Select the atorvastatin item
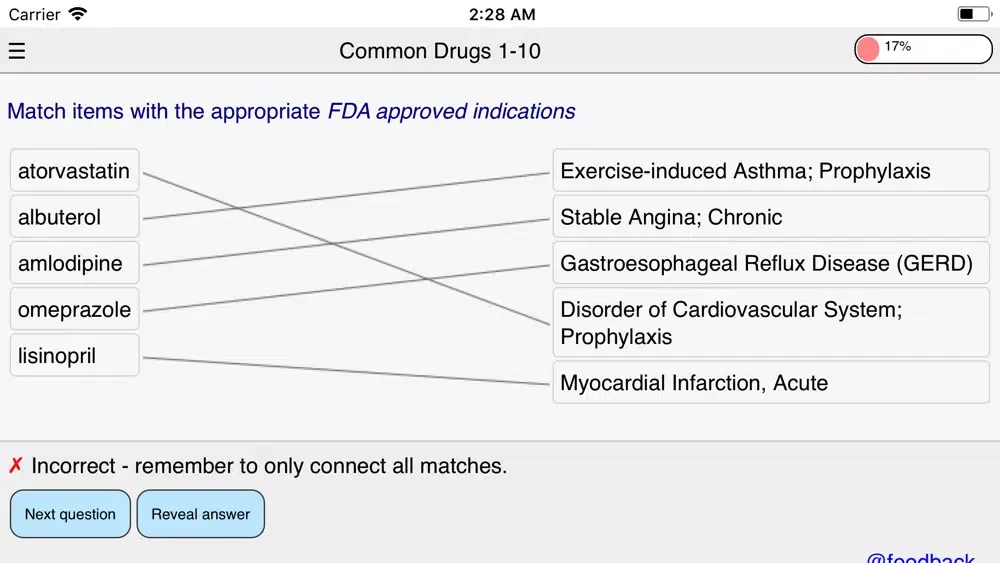Image resolution: width=1000 pixels, height=563 pixels. (x=74, y=172)
